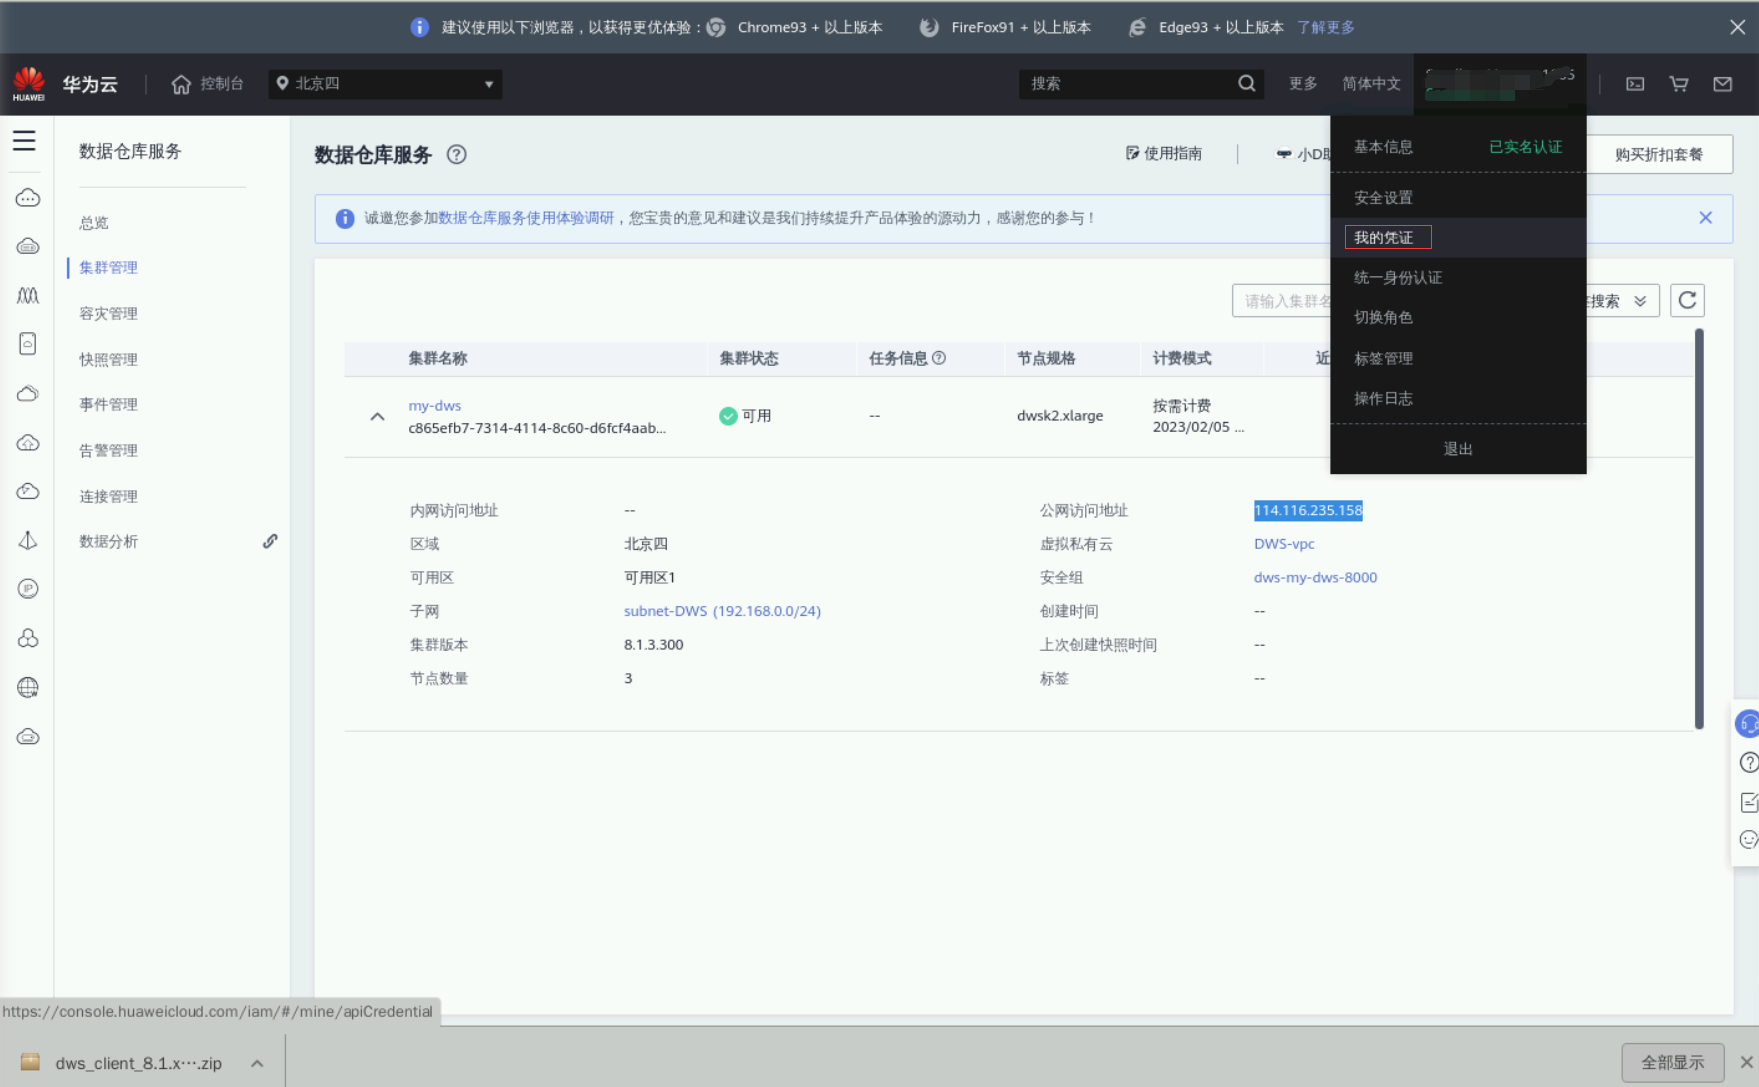Click the pyramid-shaped icon in left sidebar
The image size is (1759, 1087).
[x=28, y=540]
